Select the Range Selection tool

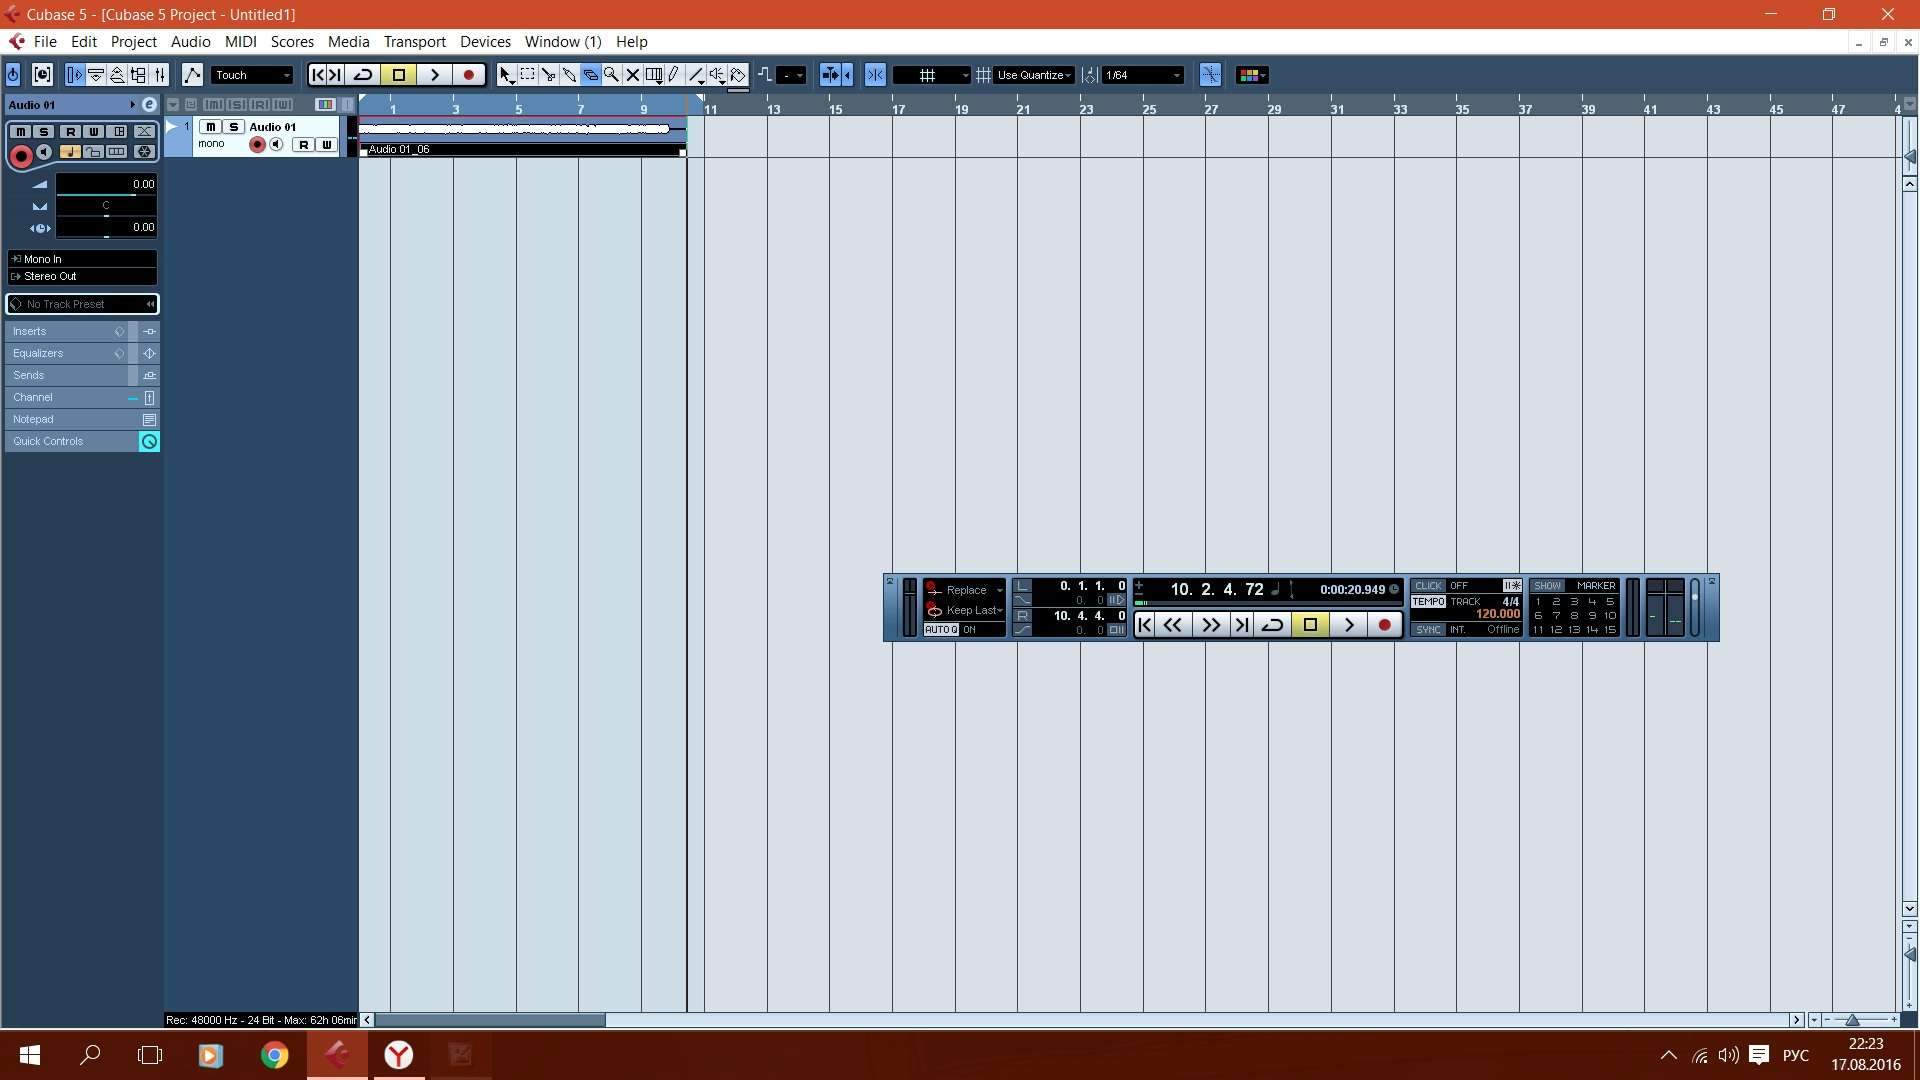coord(527,75)
